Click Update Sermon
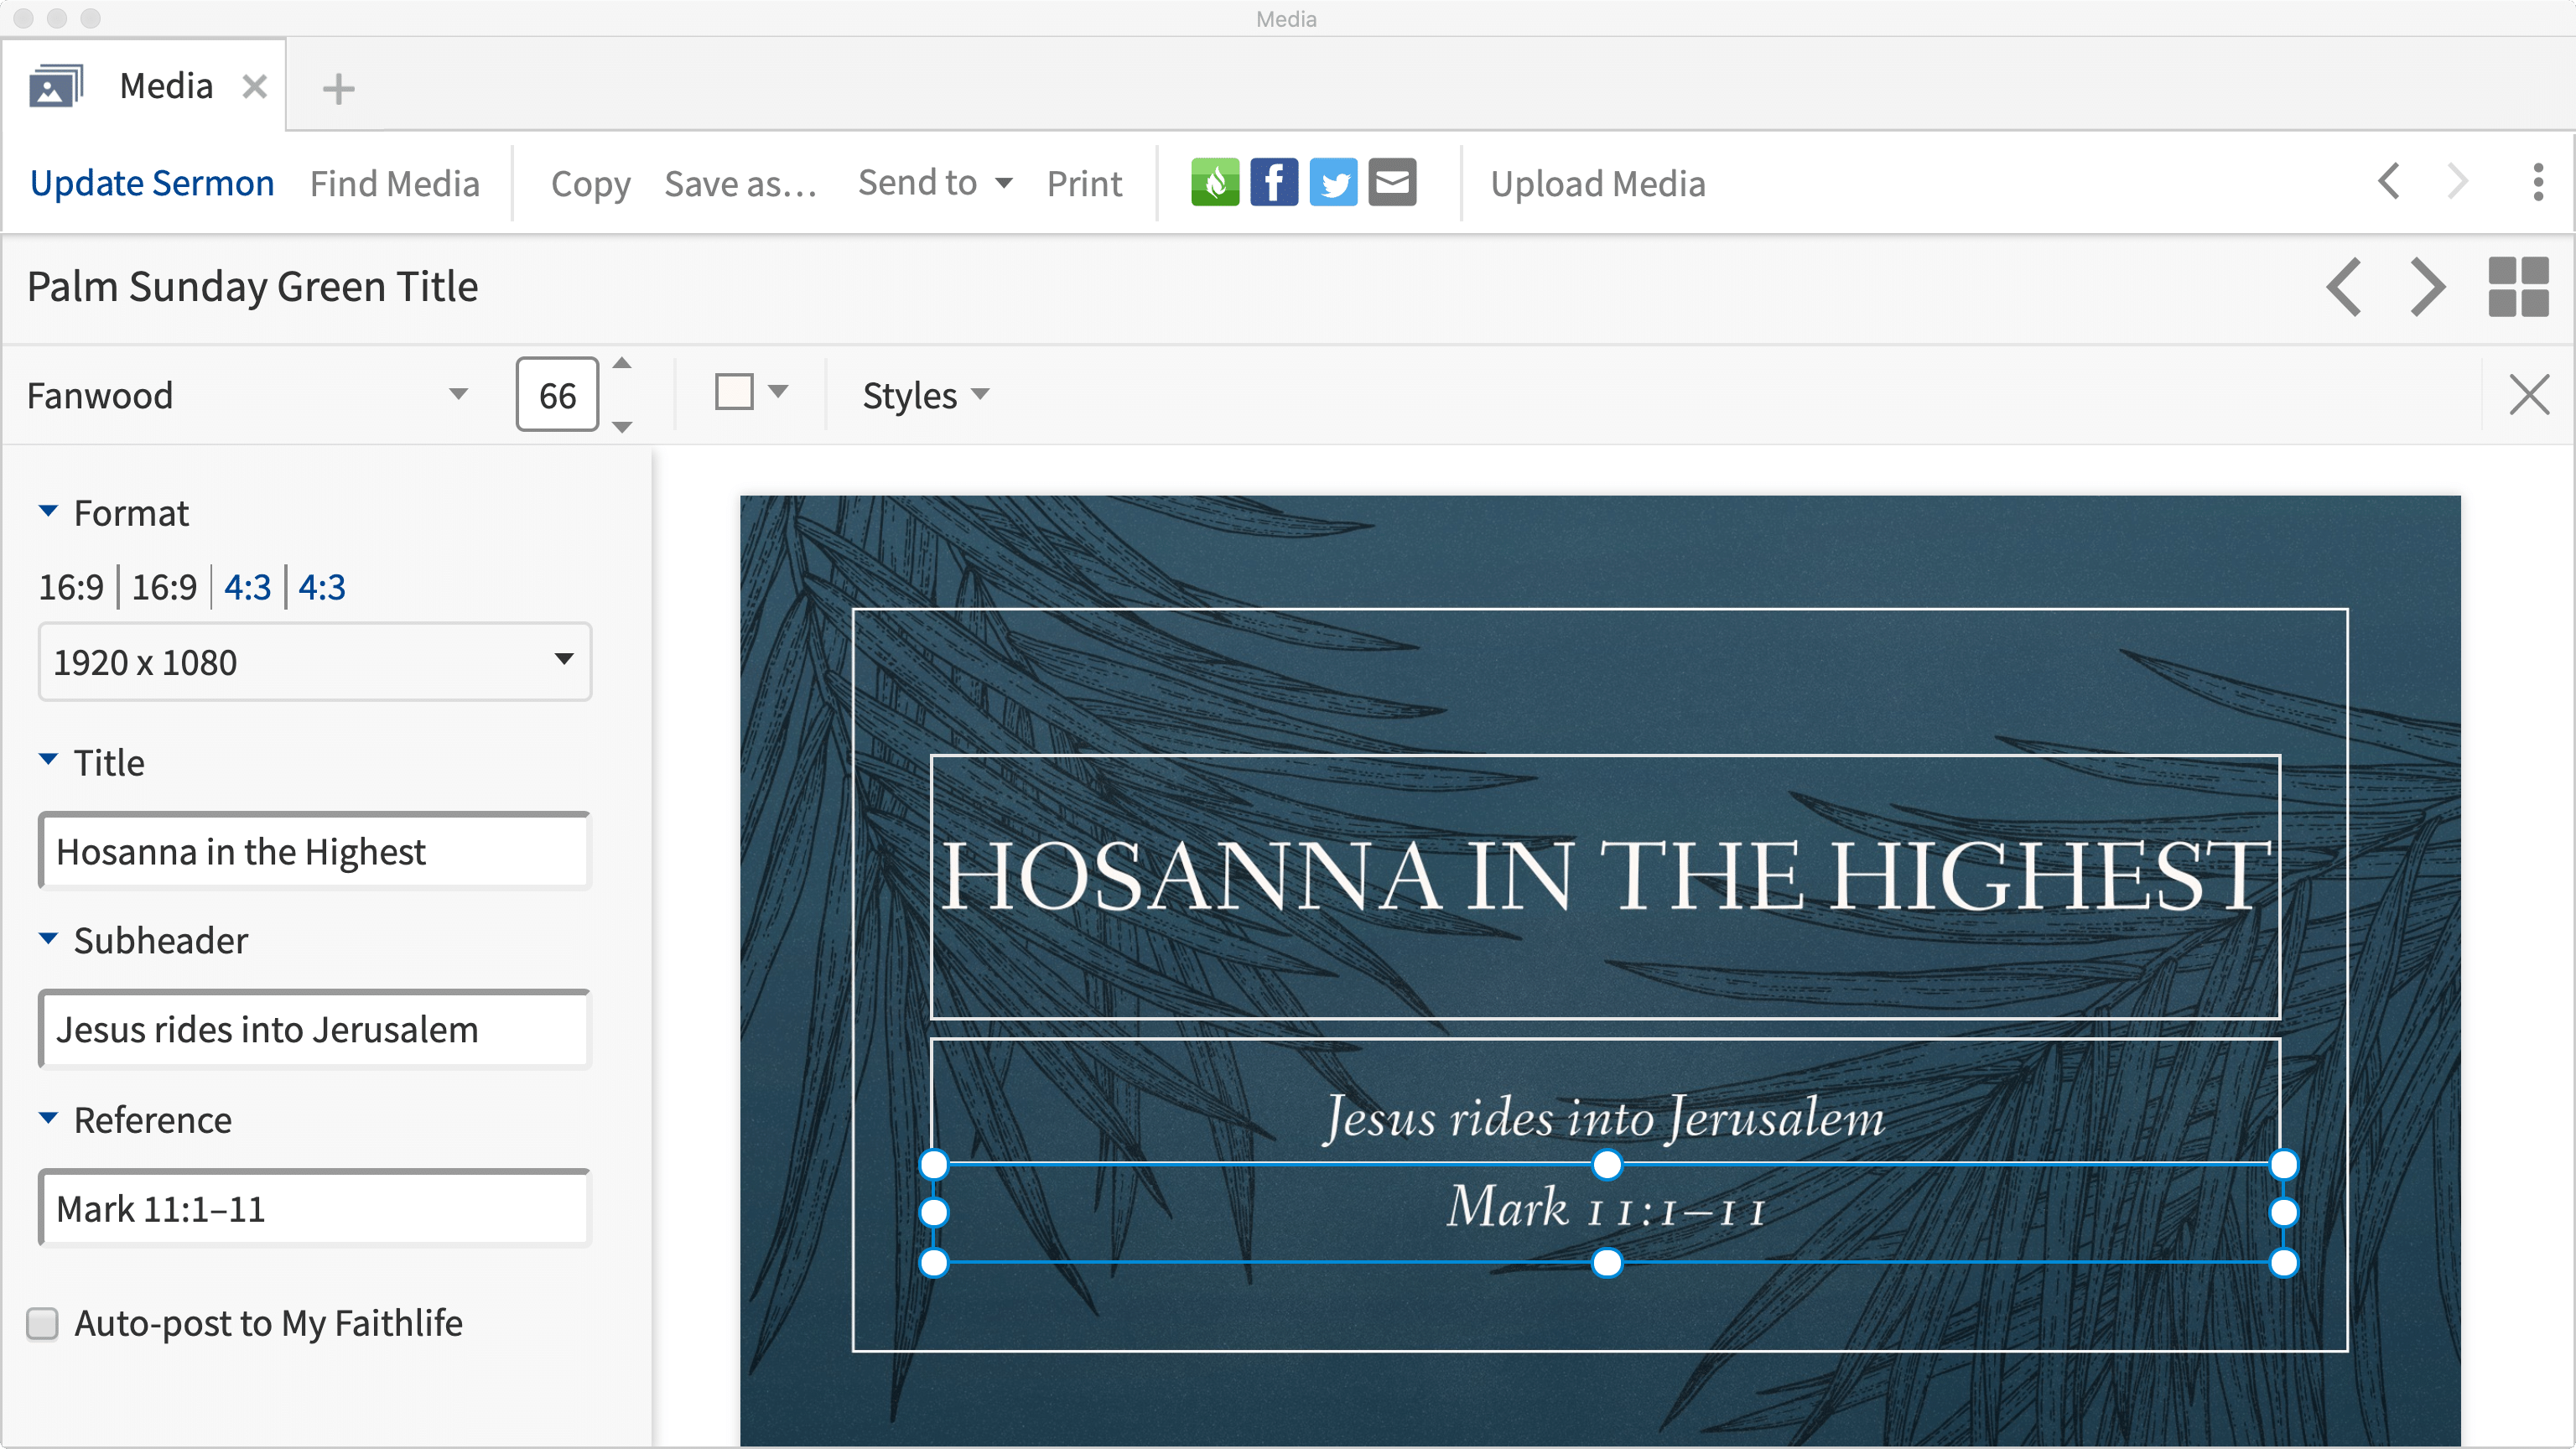This screenshot has width=2576, height=1449. (x=152, y=183)
